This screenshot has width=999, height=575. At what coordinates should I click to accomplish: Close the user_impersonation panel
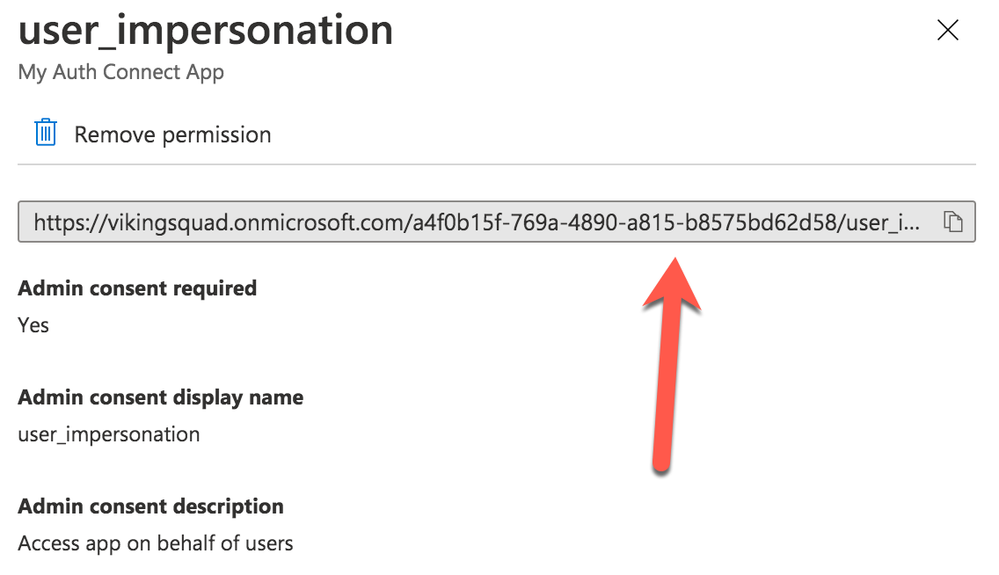click(947, 30)
